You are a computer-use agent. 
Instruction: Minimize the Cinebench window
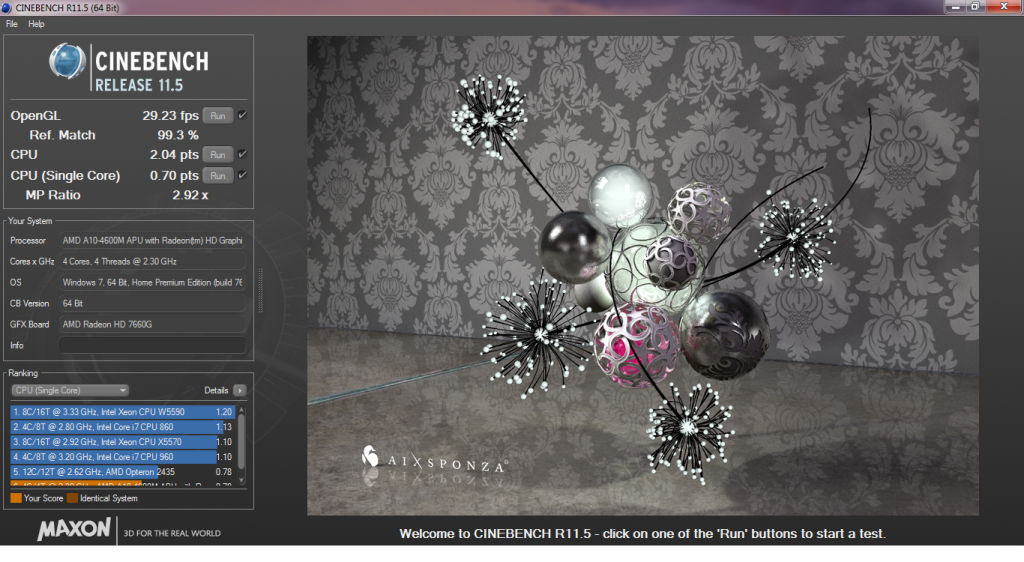pyautogui.click(x=955, y=7)
